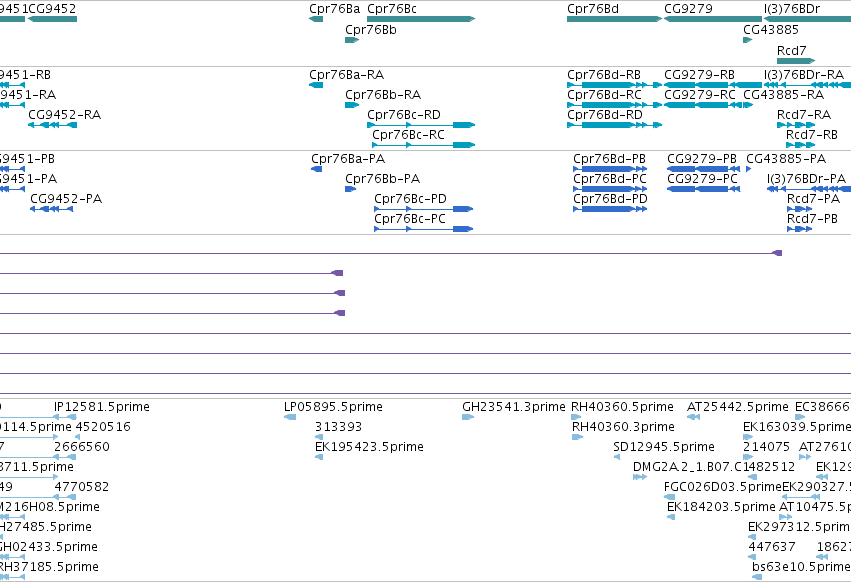Select the Cpr76Bc gene feature bar
The width and height of the screenshot is (851, 582).
pyautogui.click(x=421, y=19)
